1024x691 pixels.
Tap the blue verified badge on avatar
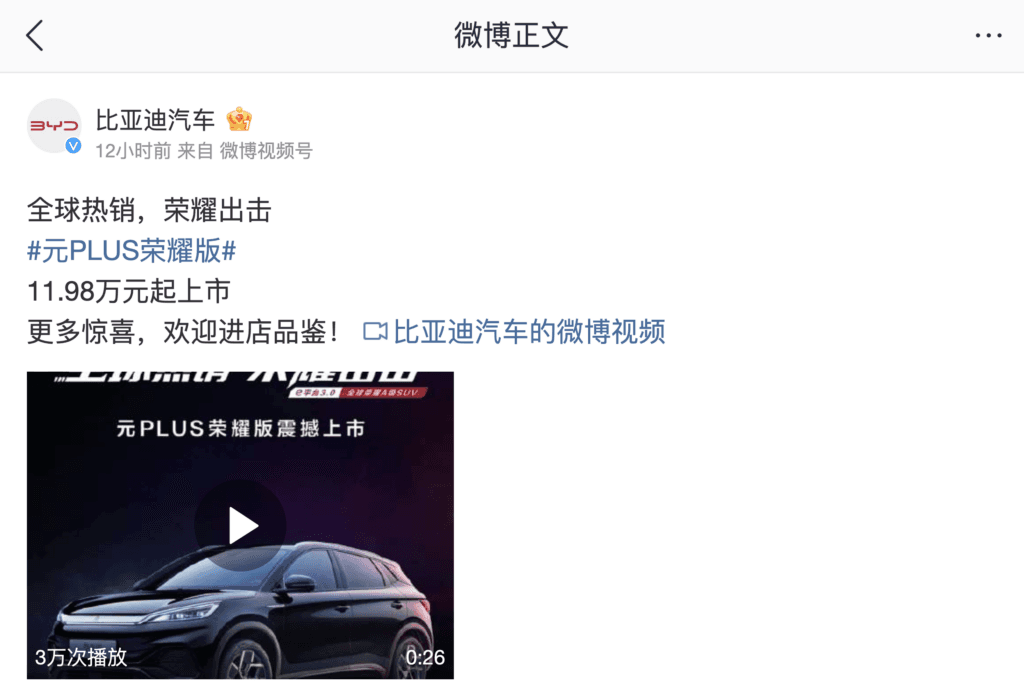[x=73, y=146]
